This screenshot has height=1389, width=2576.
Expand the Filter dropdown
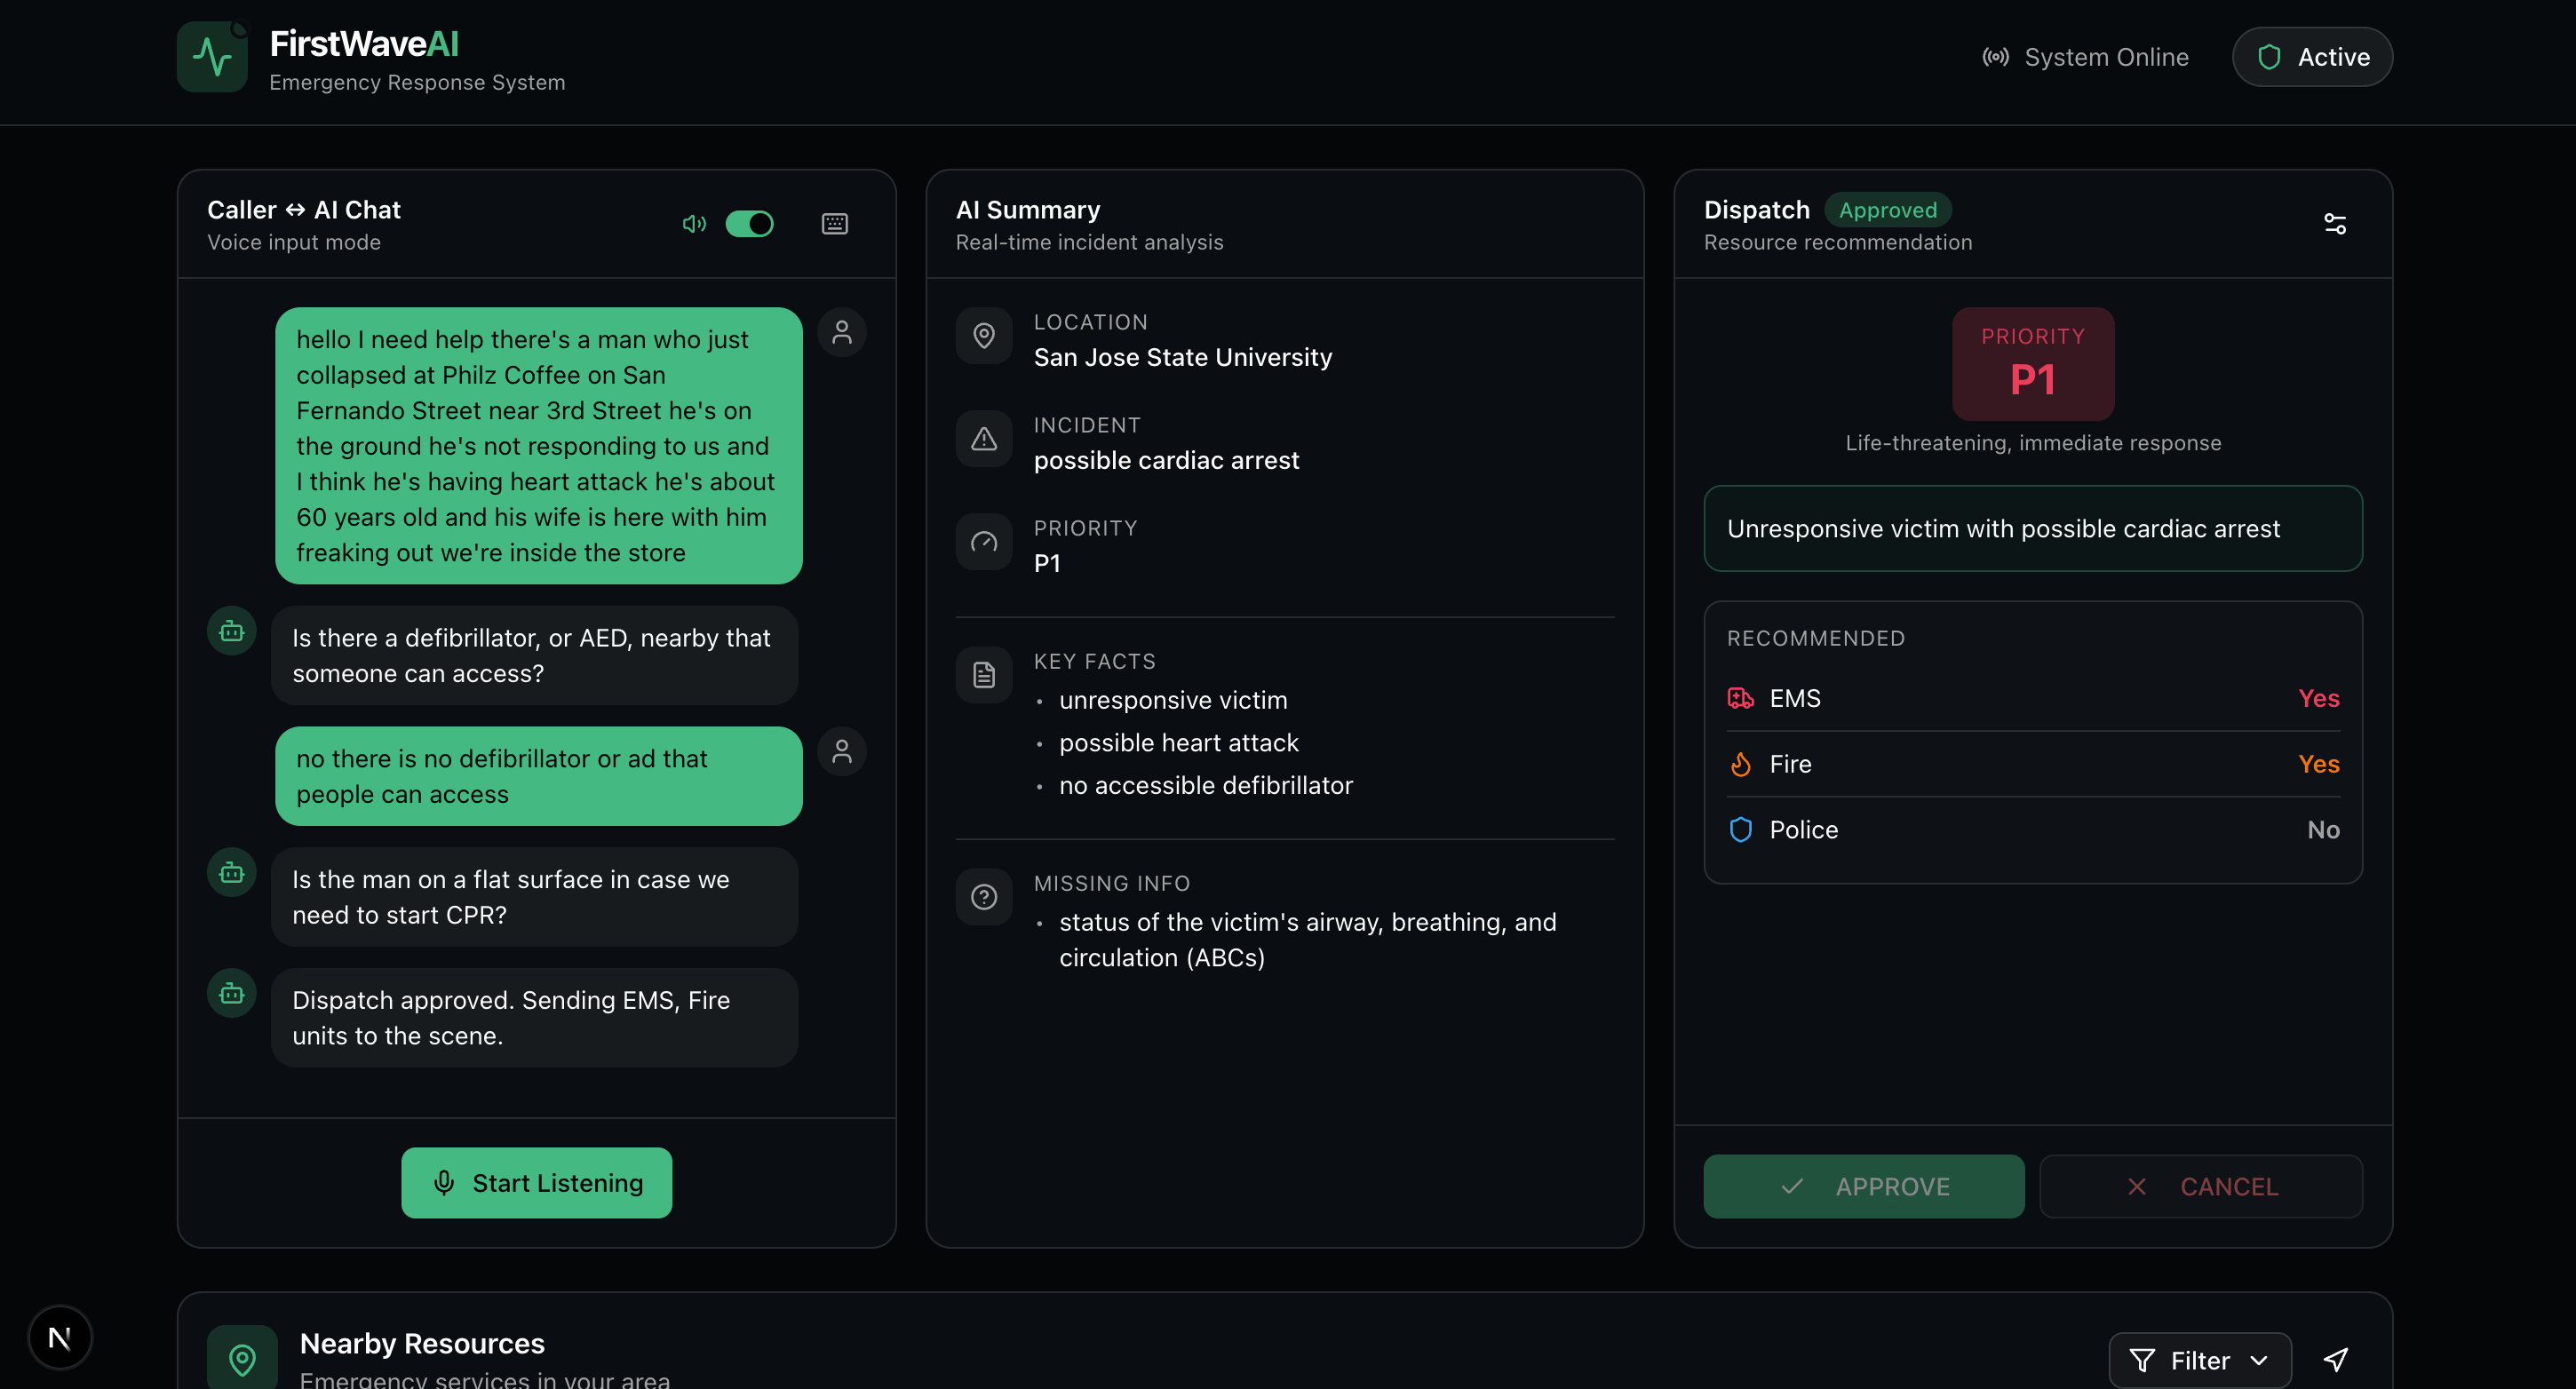pyautogui.click(x=2199, y=1360)
